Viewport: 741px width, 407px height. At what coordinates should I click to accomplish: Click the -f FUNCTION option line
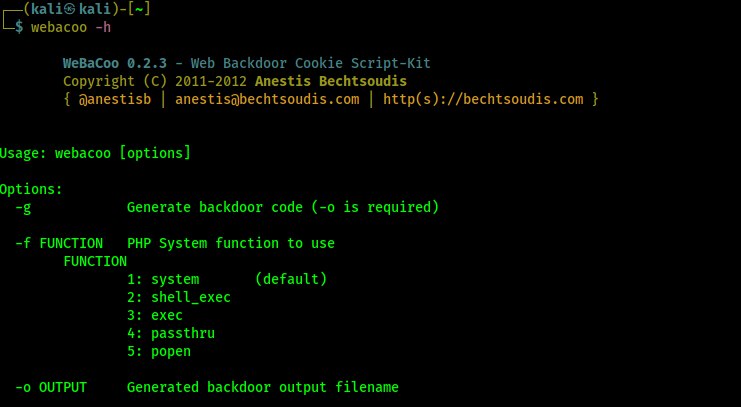pos(175,243)
